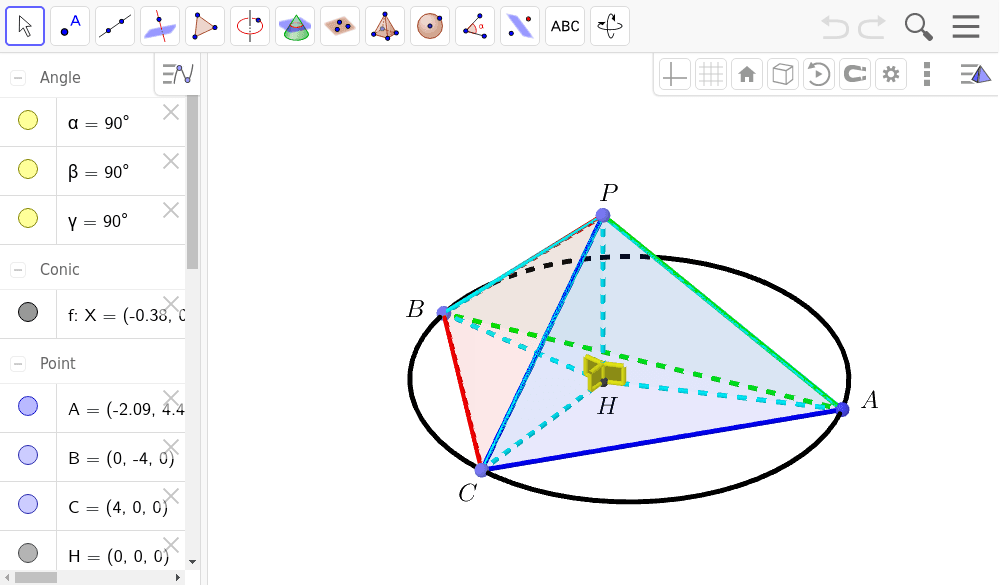Click the C = (4, 0, 0) definition

(118, 508)
